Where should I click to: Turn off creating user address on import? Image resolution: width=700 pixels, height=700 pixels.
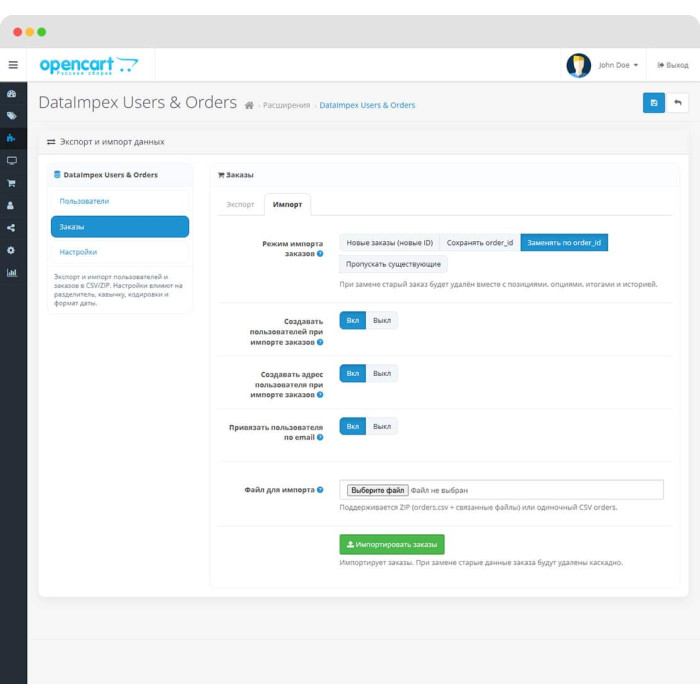382,374
